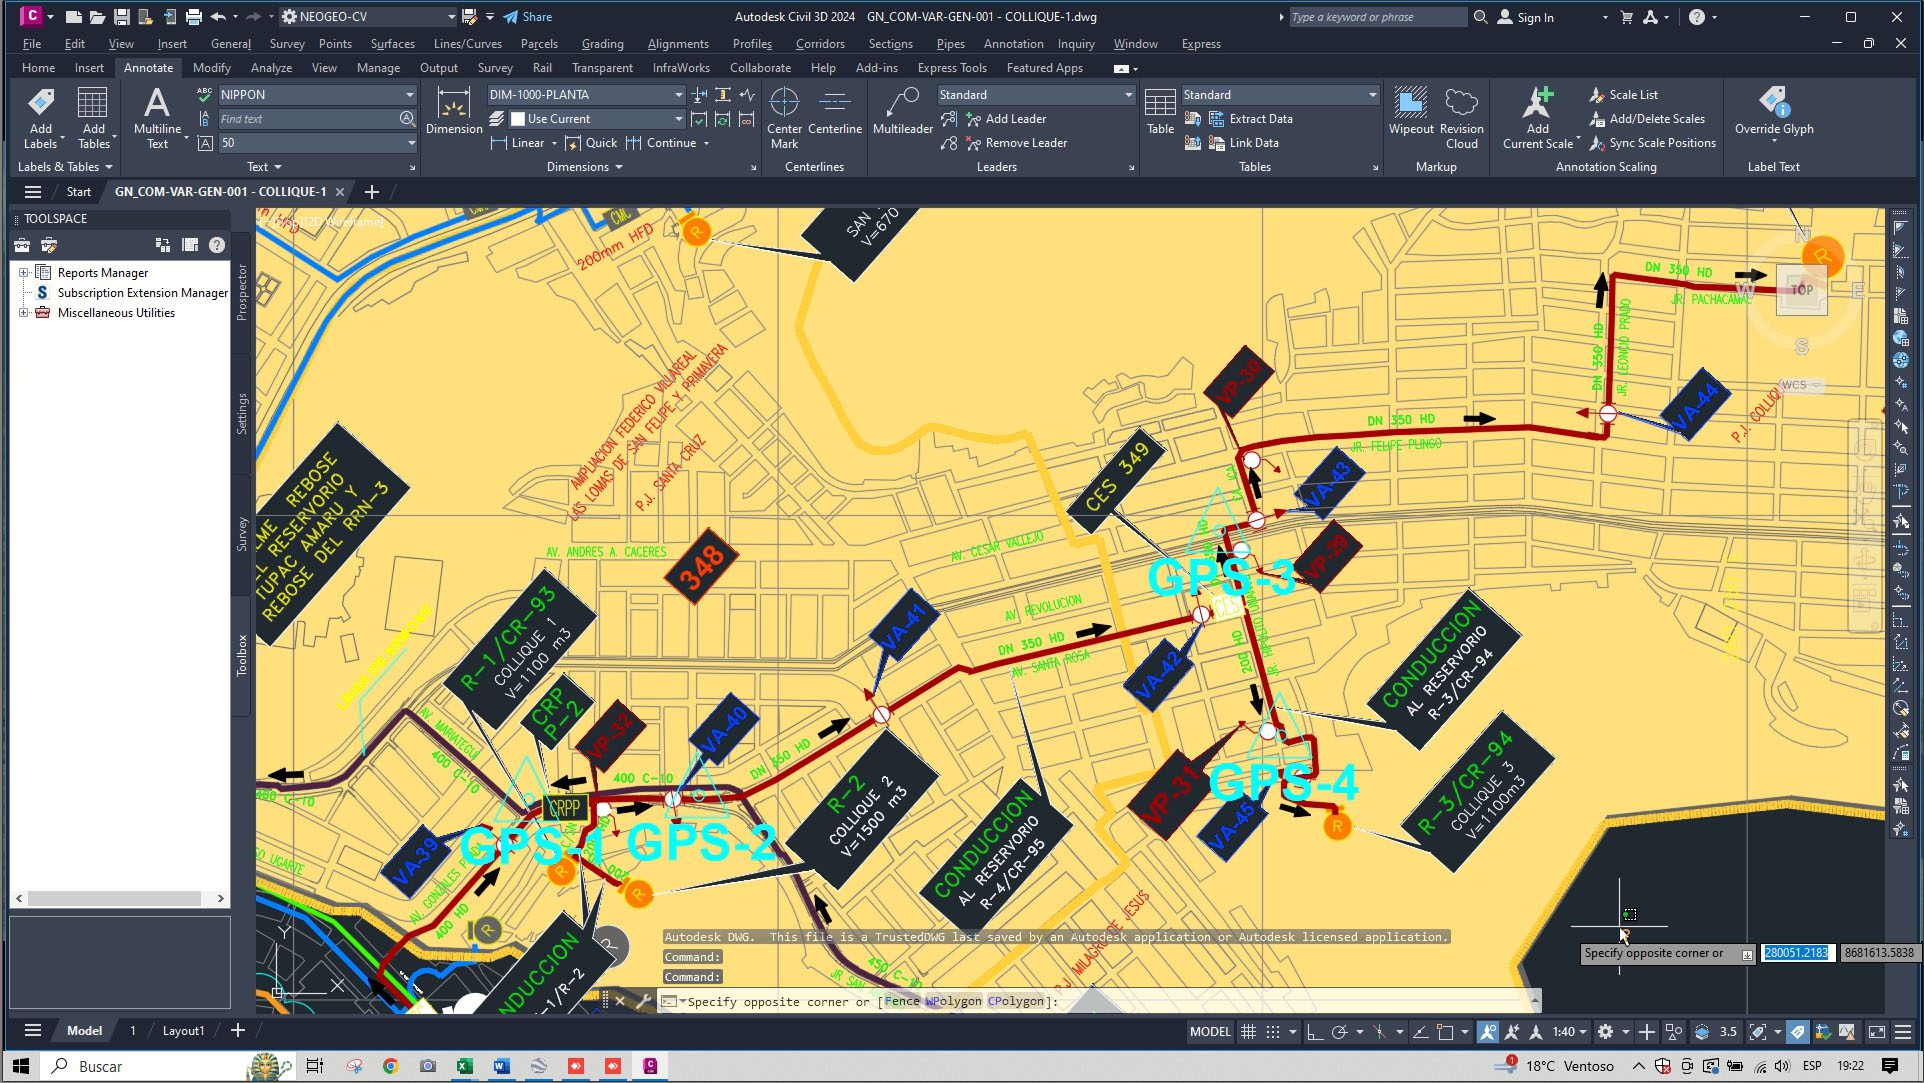The width and height of the screenshot is (1924, 1083).
Task: Open the Analyze ribbon tab
Action: [x=271, y=68]
